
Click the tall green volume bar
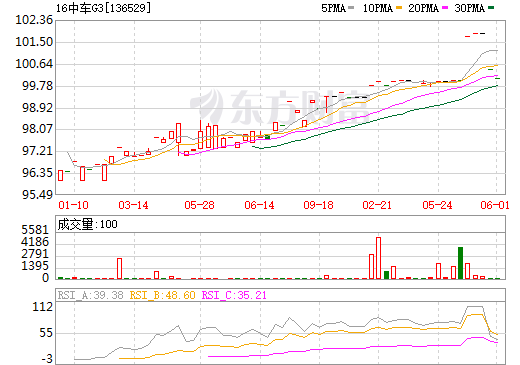(460, 263)
